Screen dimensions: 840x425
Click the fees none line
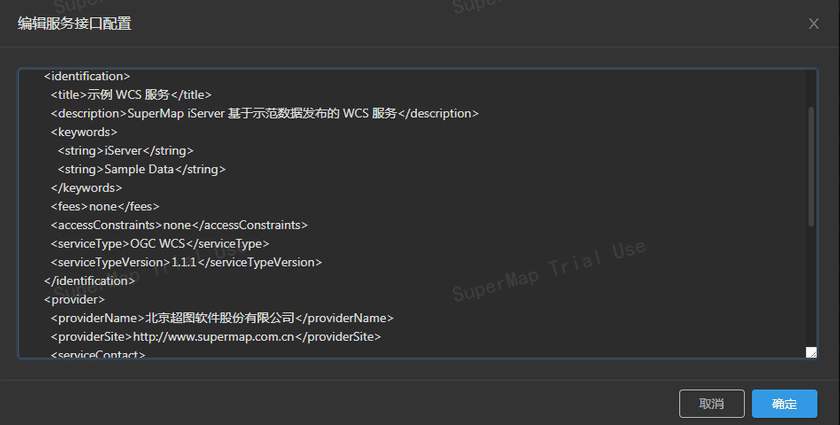[x=105, y=206]
